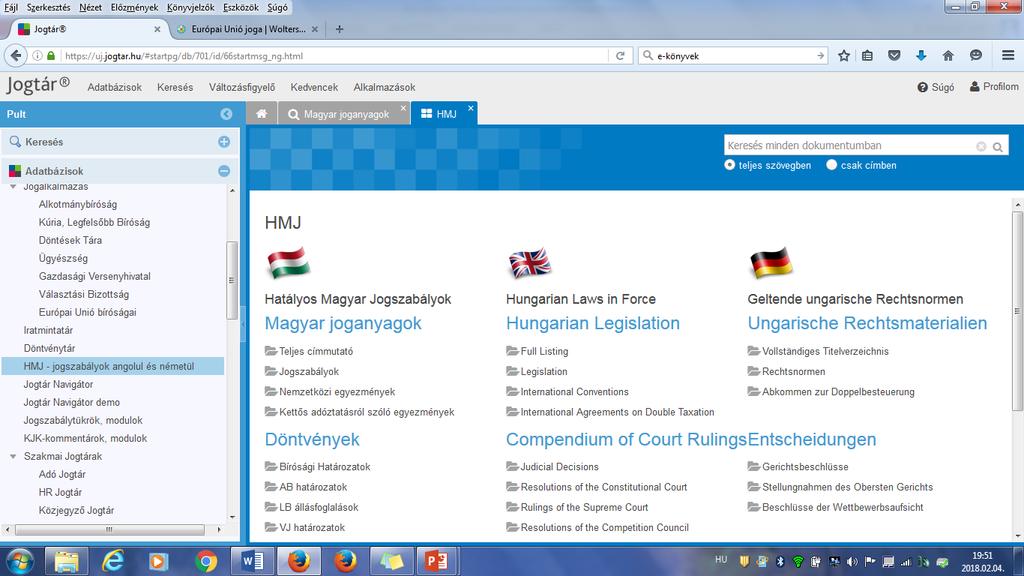Viewport: 1024px width, 576px height.
Task: Open Keresés menu in top navigation
Action: pyautogui.click(x=175, y=87)
